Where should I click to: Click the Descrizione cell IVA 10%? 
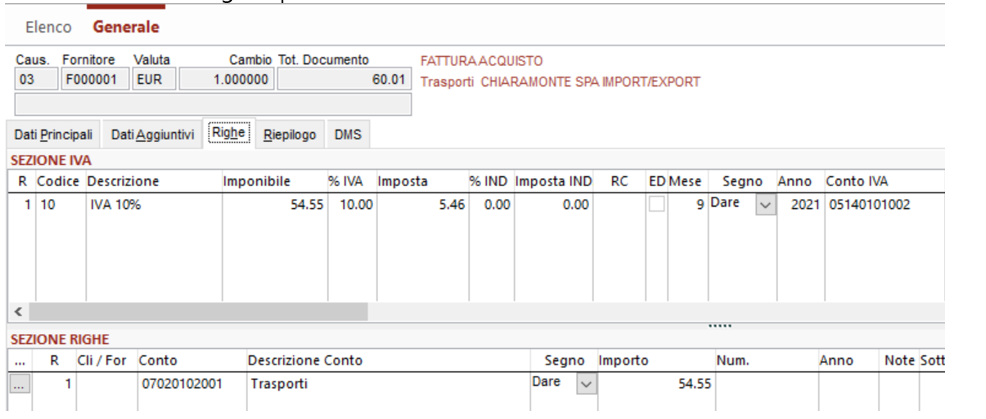pos(154,205)
